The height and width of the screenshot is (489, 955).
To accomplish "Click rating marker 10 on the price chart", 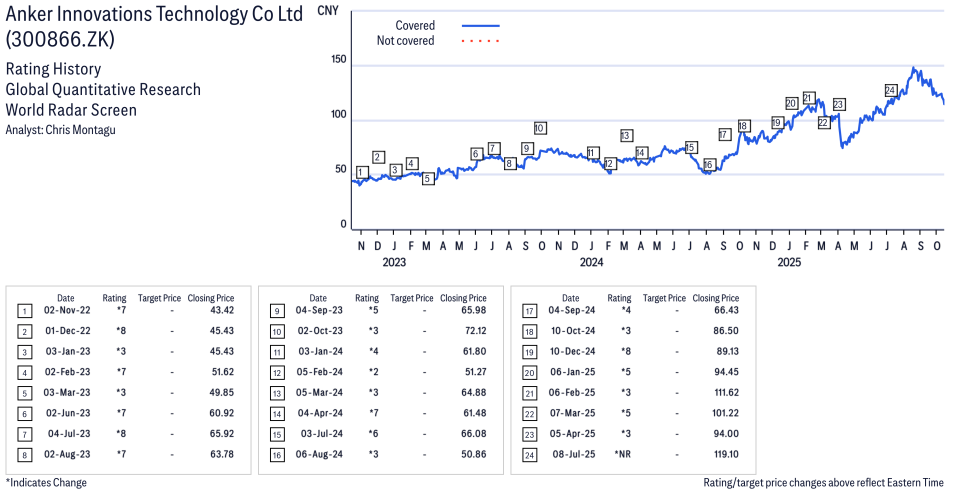I will [x=539, y=128].
